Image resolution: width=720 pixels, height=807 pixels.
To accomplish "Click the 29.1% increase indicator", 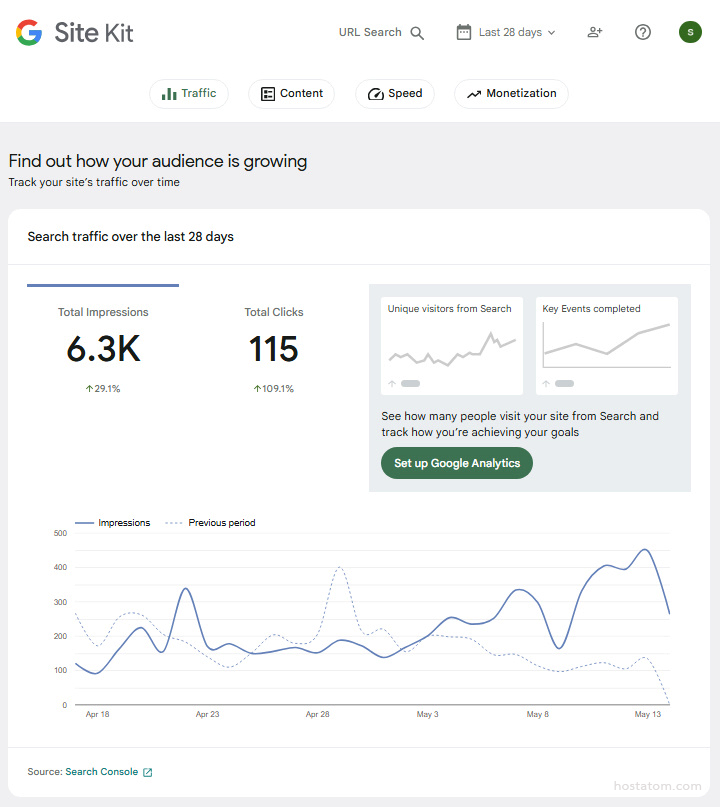I will point(103,389).
